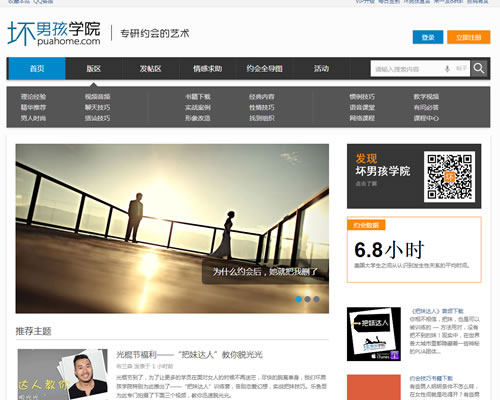
Task: Click the orange 立即注册 button
Action: point(469,37)
